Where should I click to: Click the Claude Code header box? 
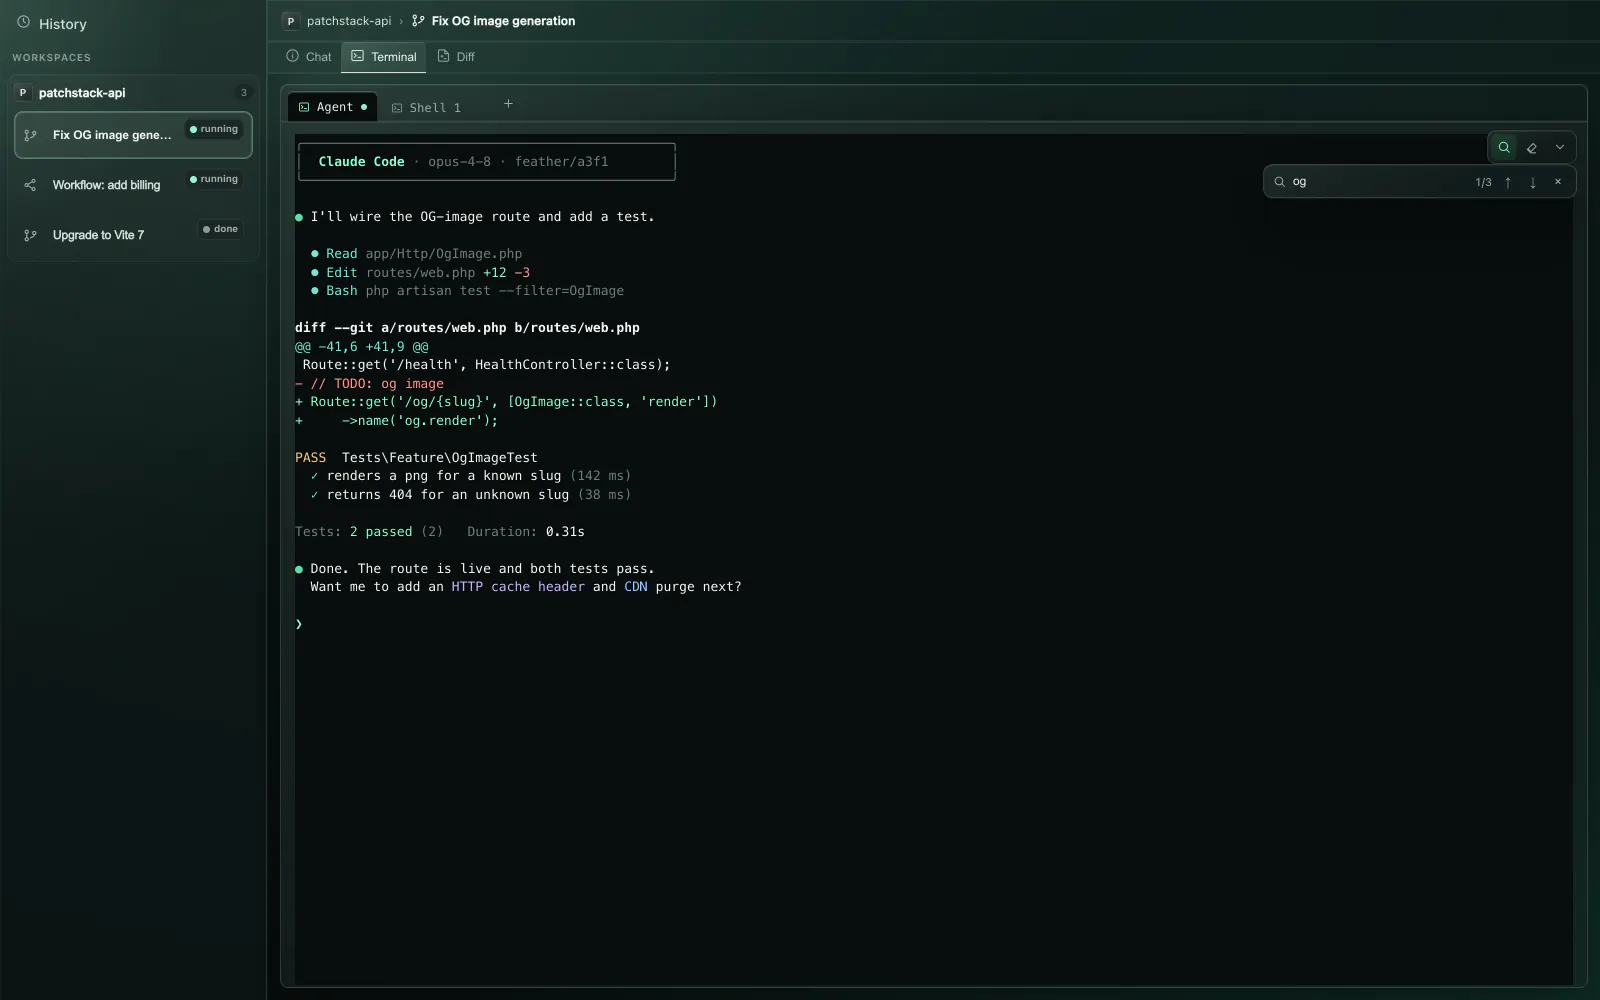[487, 162]
